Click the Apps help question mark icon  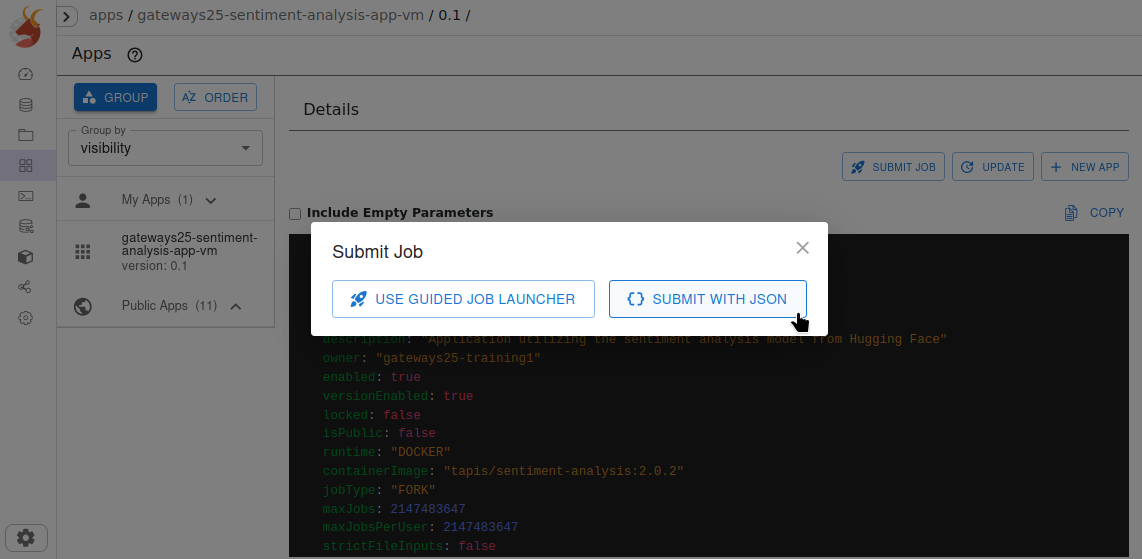point(136,55)
